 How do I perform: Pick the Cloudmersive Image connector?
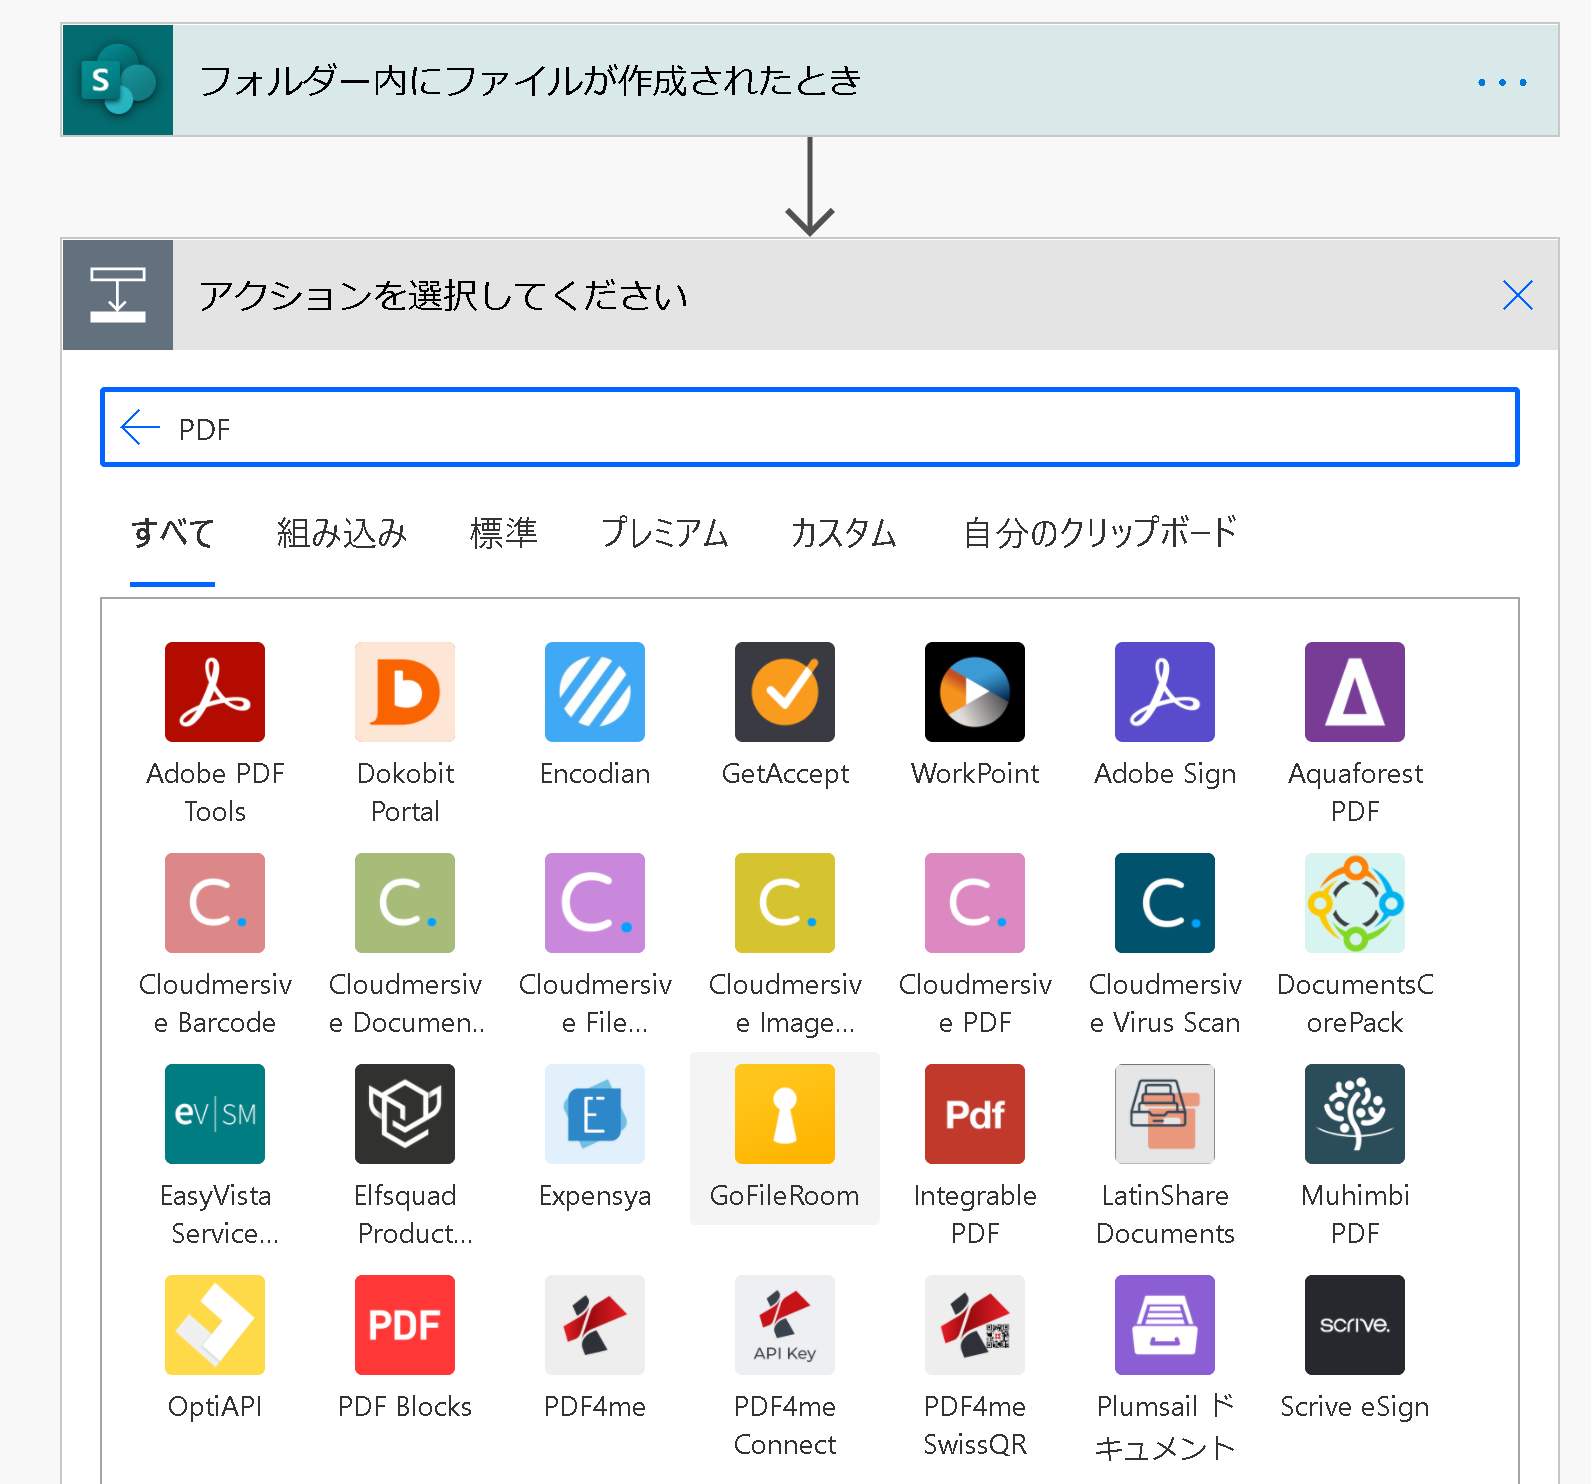point(785,903)
